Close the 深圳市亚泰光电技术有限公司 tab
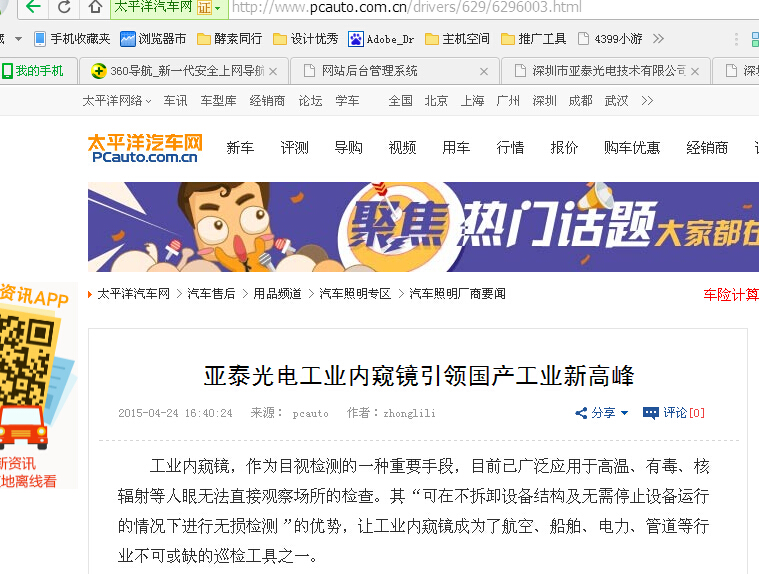Viewport: 759px width, 574px height. [x=695, y=72]
